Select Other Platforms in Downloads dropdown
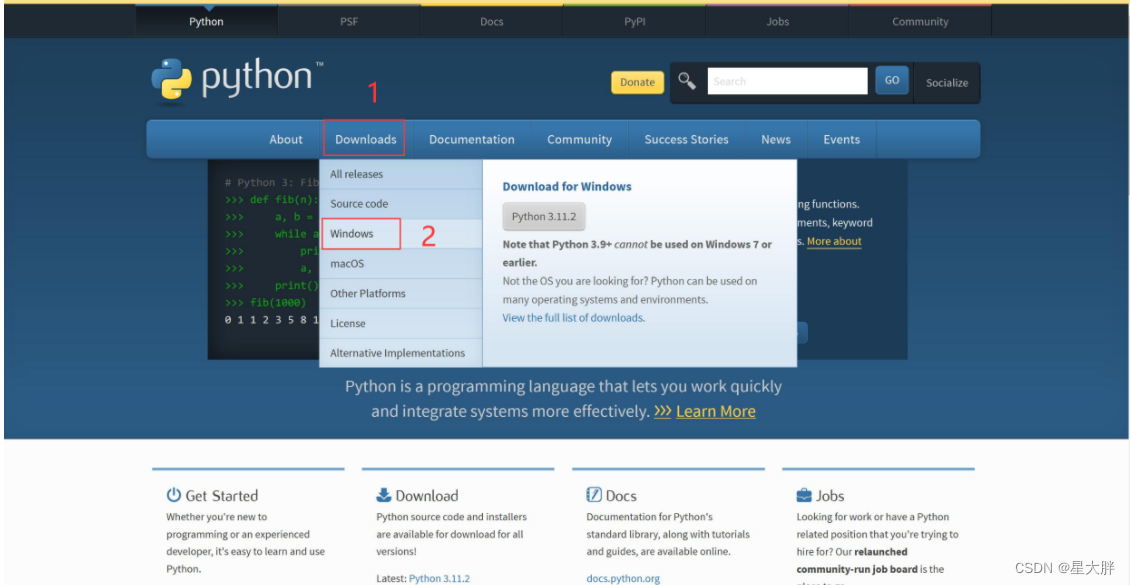The width and height of the screenshot is (1130, 585). tap(401, 294)
